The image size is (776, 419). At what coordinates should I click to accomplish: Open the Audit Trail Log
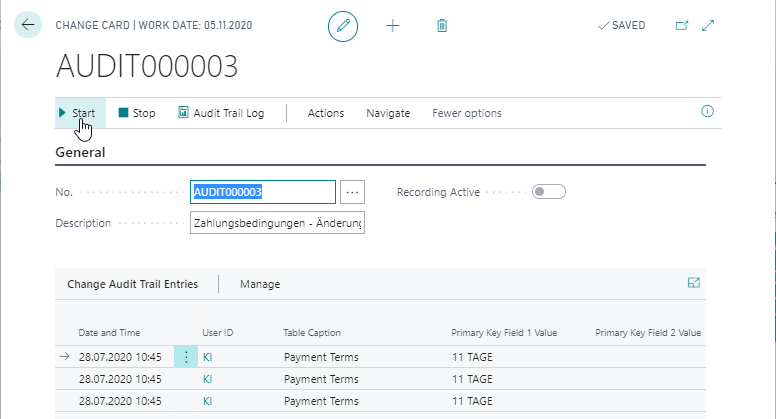click(221, 113)
